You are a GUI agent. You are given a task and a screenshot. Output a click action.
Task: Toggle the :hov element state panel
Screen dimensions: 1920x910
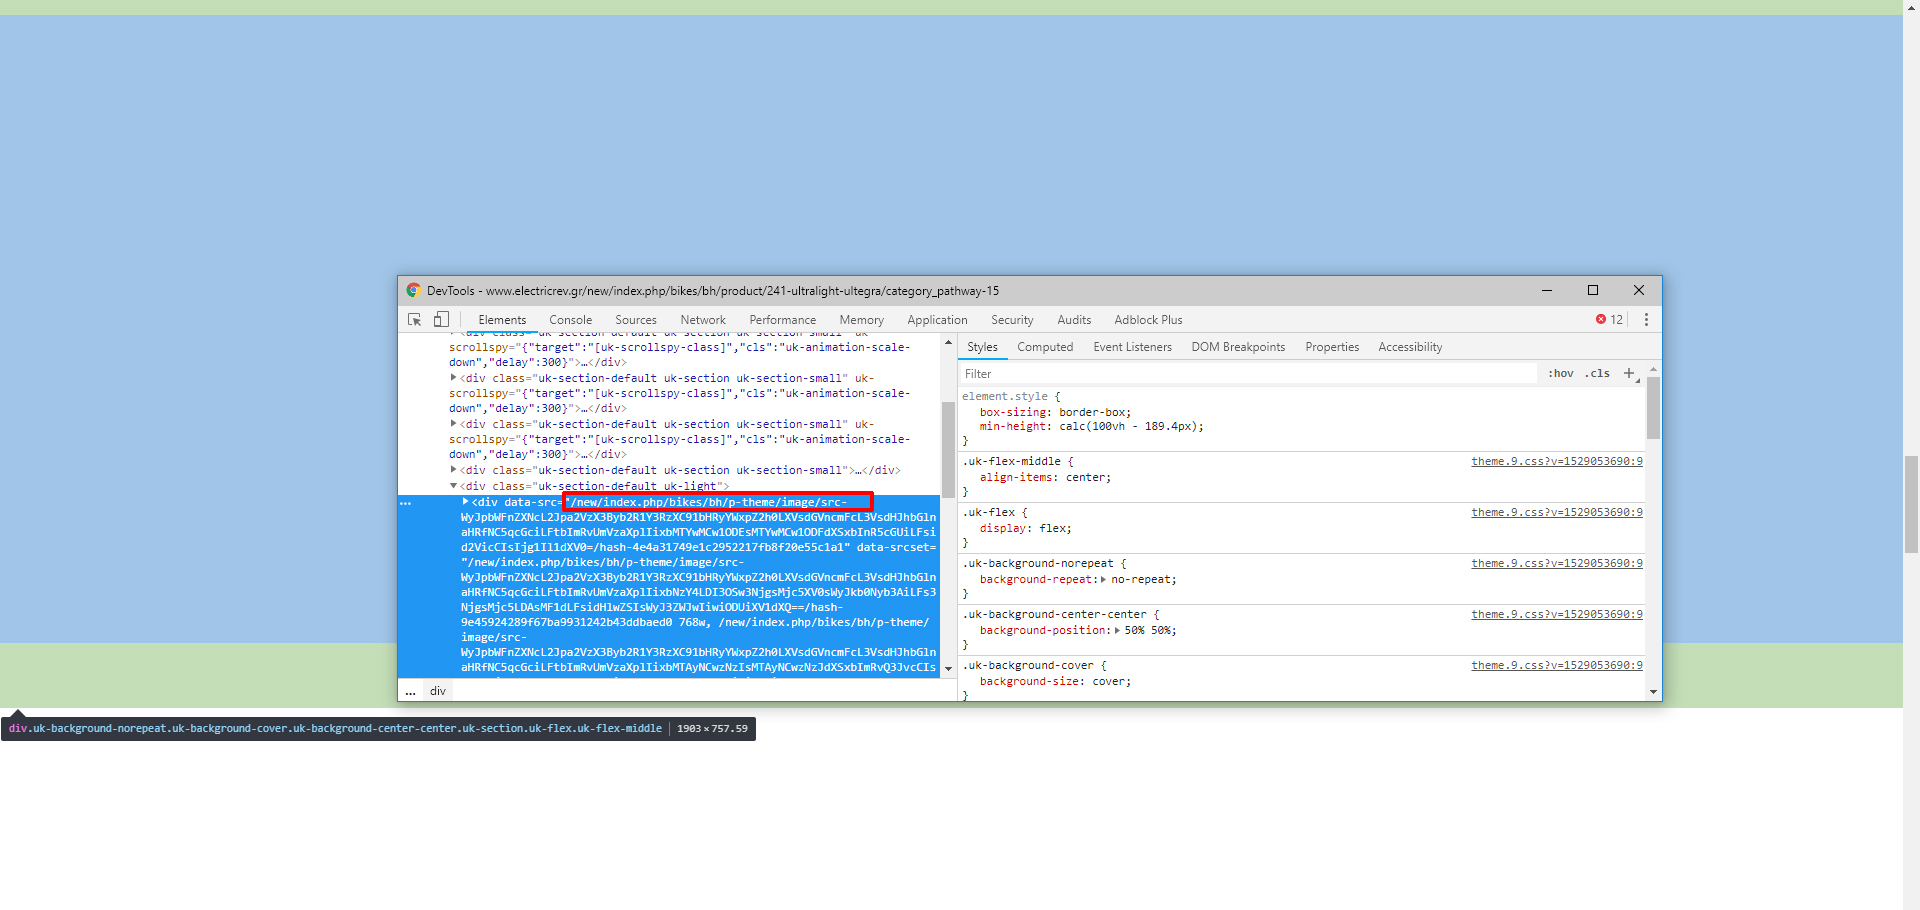tap(1560, 373)
